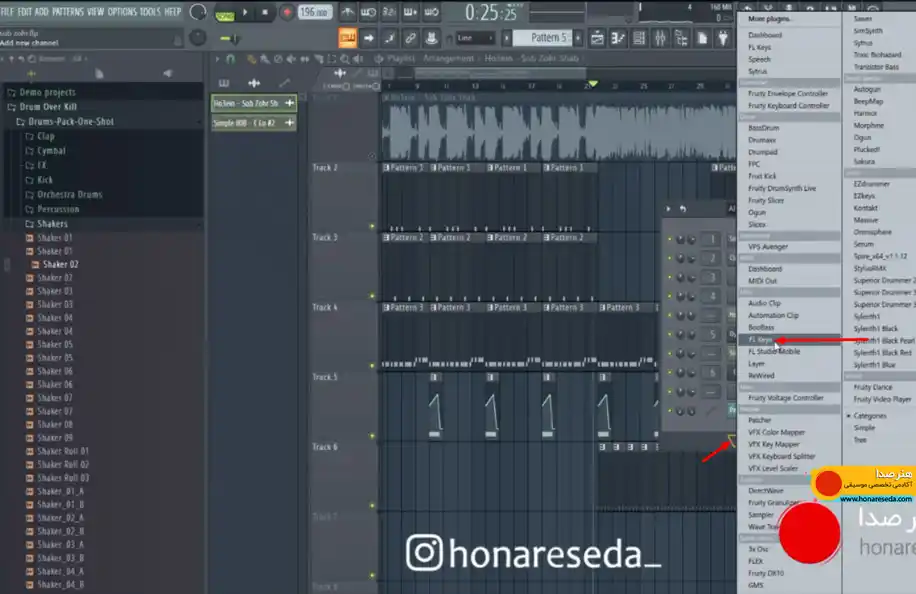Open the PATTERNS menu
Screen dimensions: 916x594
click(x=68, y=12)
